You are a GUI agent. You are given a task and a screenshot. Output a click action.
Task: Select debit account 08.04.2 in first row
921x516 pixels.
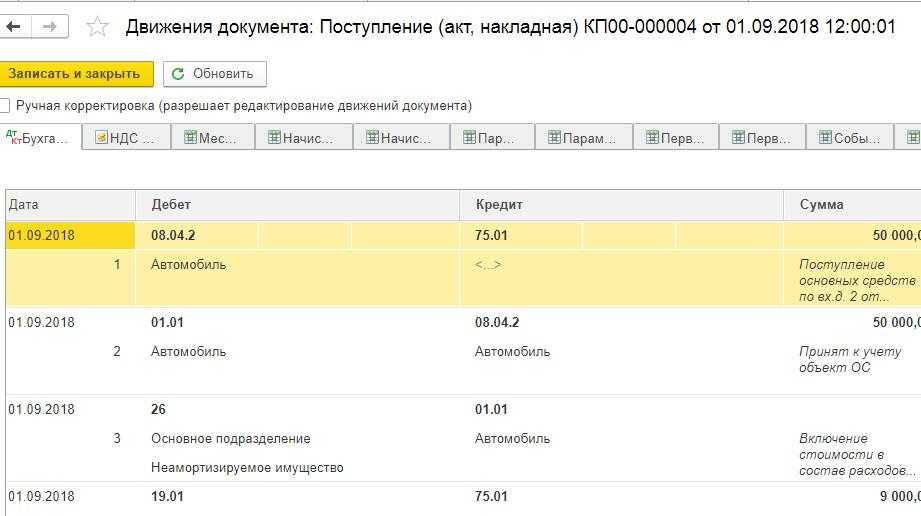point(173,236)
